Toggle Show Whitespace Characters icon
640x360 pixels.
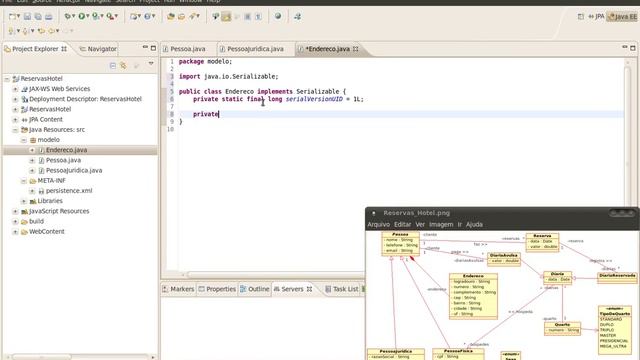(258, 16)
